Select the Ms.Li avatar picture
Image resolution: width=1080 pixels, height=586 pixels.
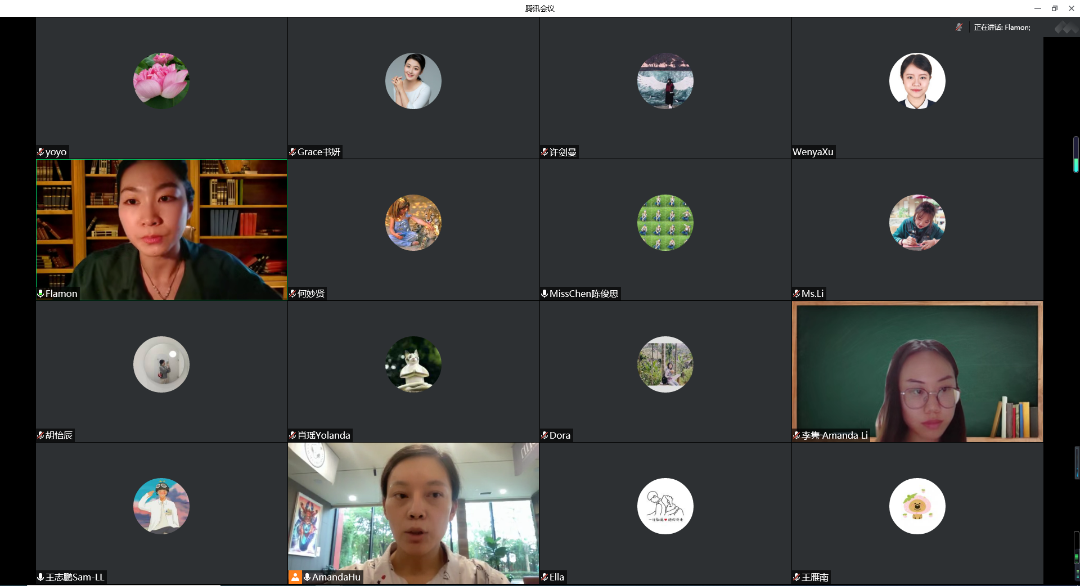tap(917, 222)
